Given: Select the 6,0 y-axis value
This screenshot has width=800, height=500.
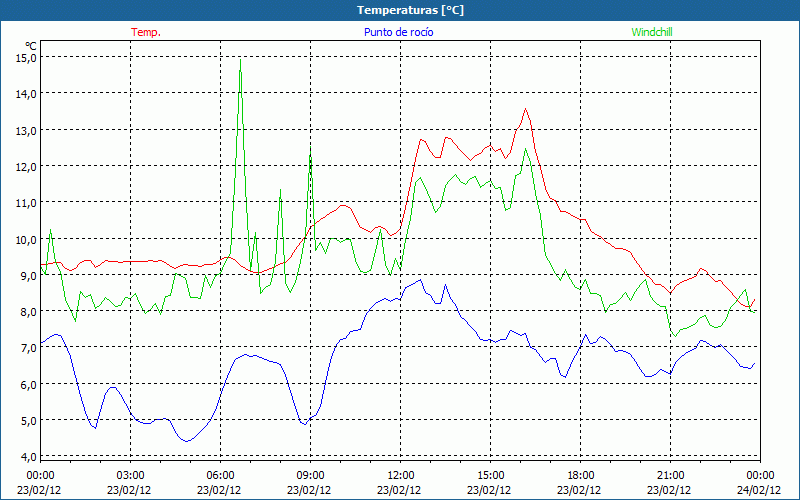Looking at the screenshot, I should pos(29,385).
